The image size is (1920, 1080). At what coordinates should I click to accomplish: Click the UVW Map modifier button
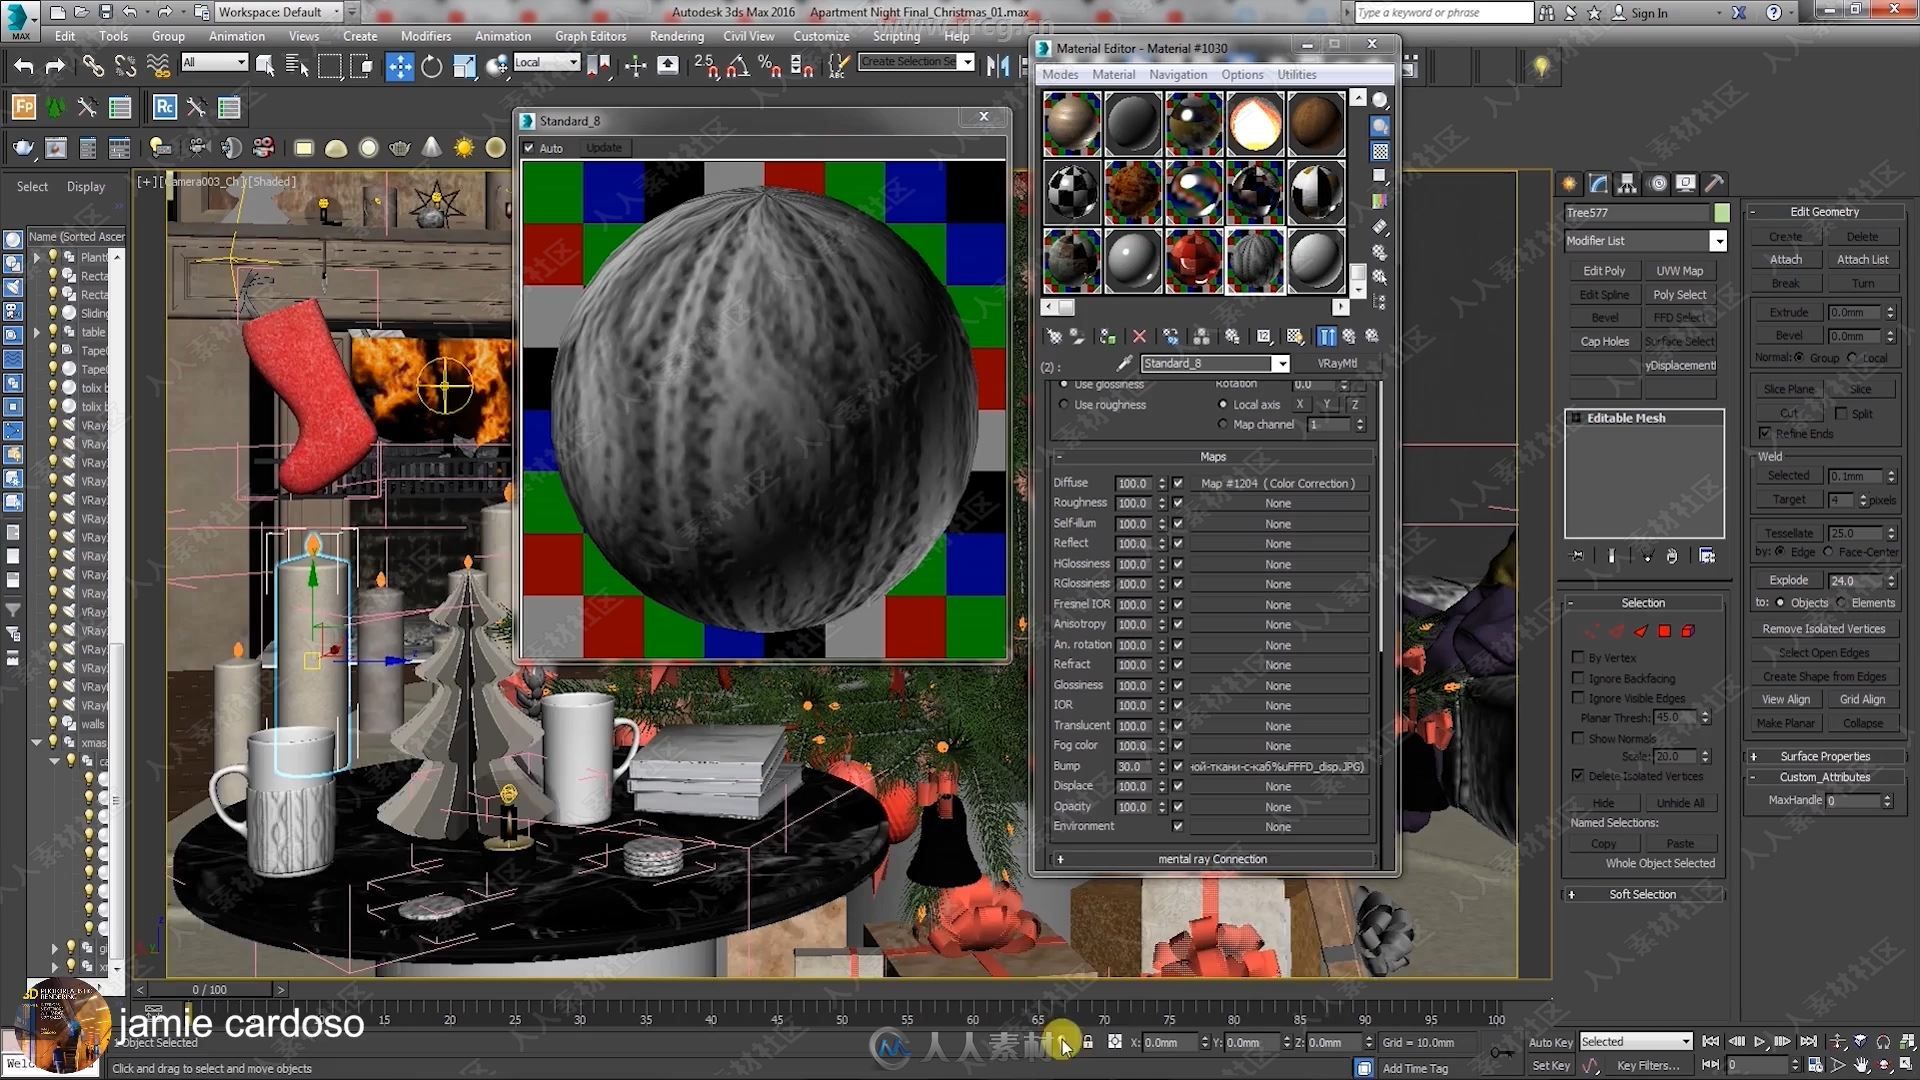click(1680, 270)
